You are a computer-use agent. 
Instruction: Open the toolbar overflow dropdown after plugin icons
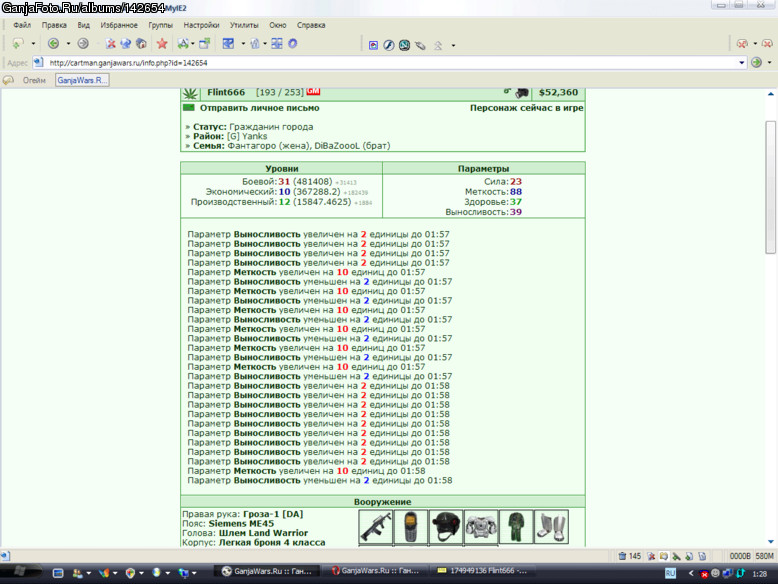(x=453, y=45)
